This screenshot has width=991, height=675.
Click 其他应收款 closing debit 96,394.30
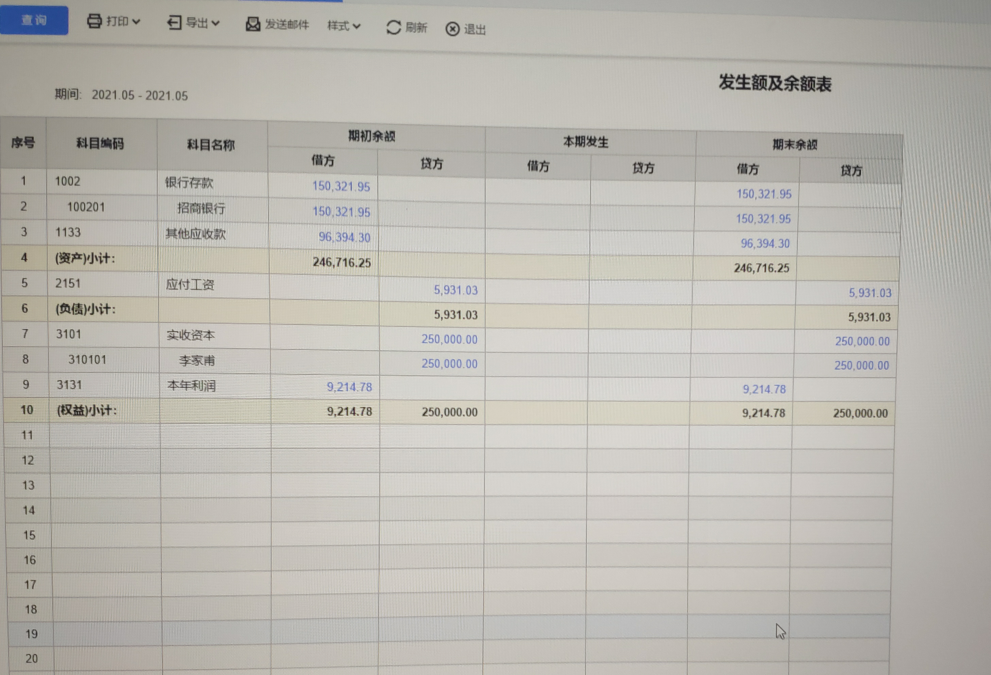coord(765,243)
